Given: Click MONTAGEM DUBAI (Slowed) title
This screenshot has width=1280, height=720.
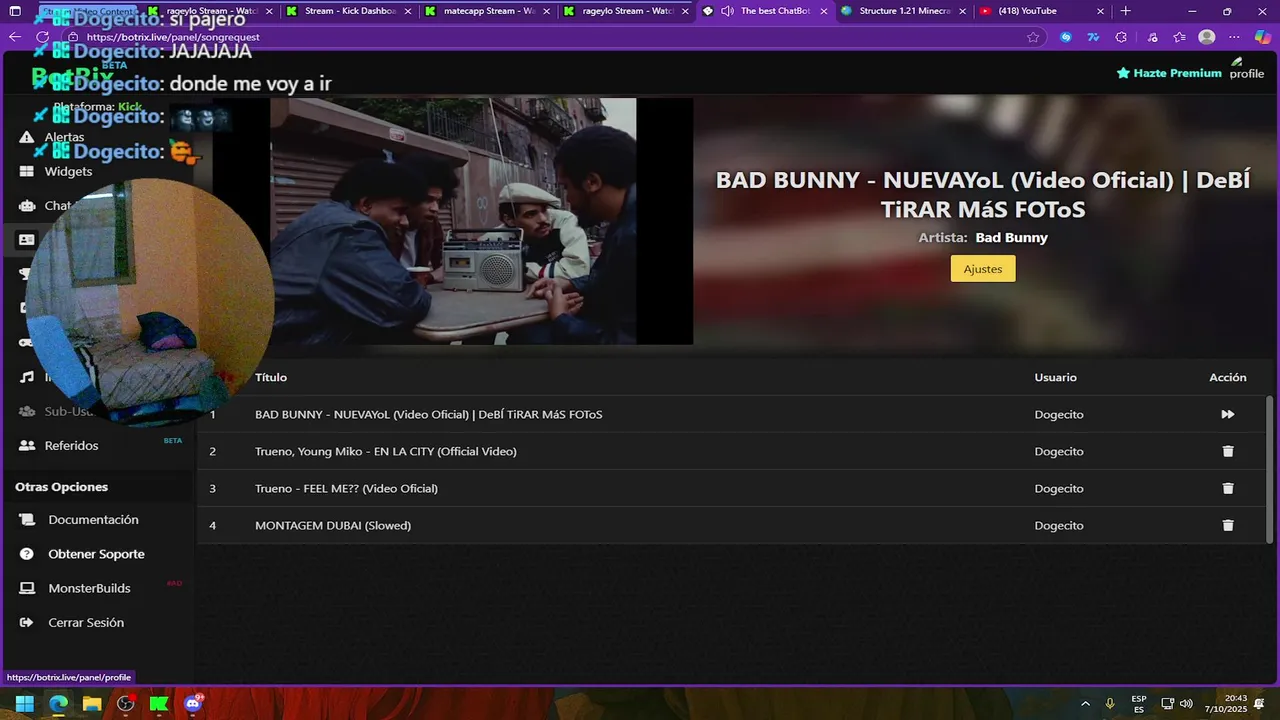Looking at the screenshot, I should [333, 525].
